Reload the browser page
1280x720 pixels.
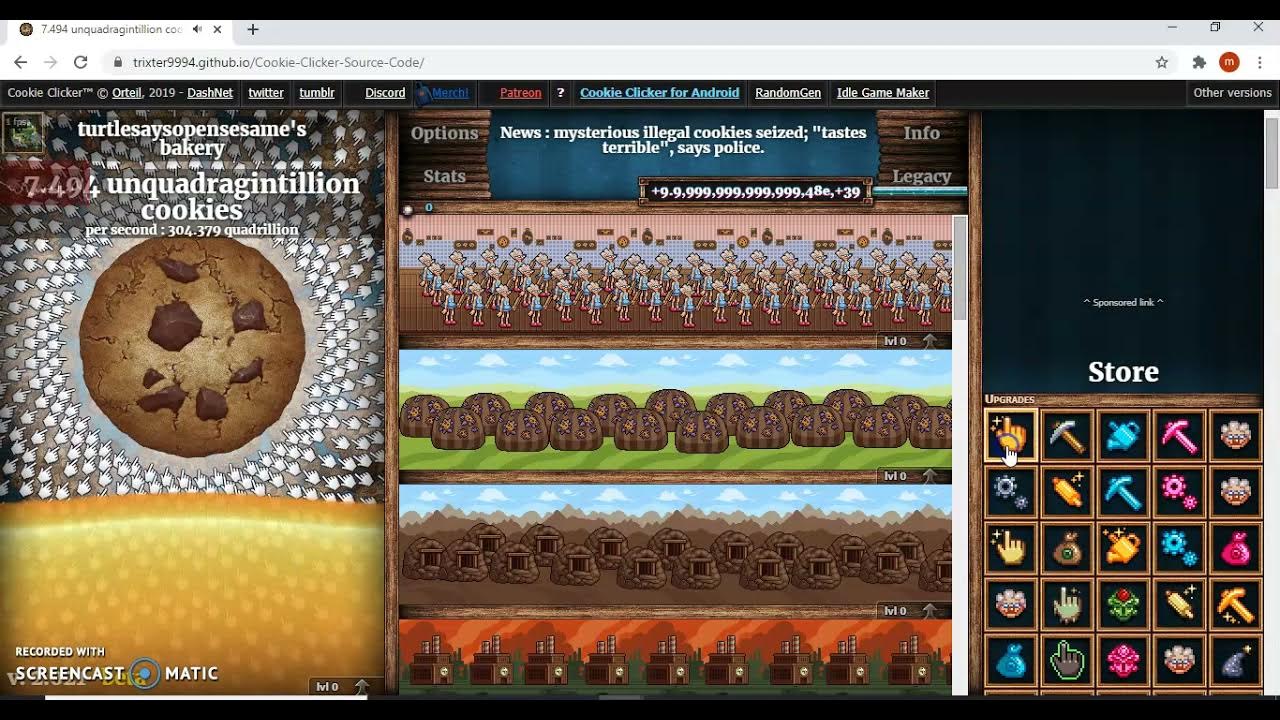[x=80, y=62]
